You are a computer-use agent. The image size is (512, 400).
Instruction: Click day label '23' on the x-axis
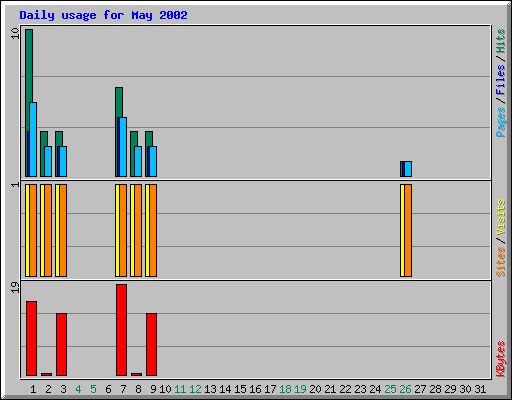click(x=360, y=389)
